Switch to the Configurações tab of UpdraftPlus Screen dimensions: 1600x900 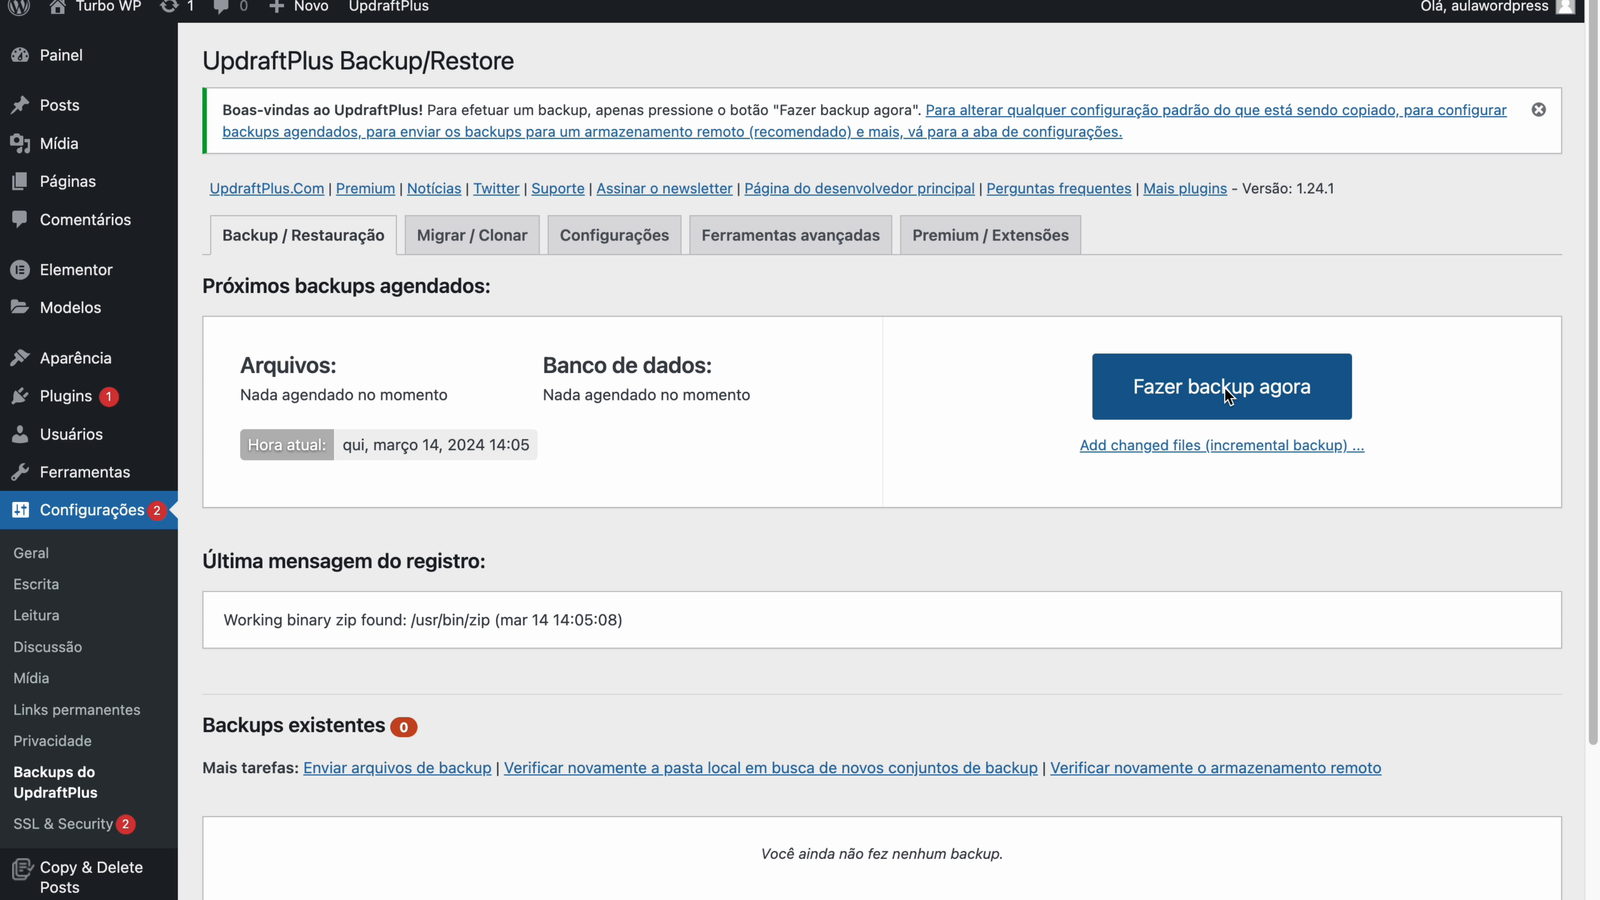click(x=614, y=235)
